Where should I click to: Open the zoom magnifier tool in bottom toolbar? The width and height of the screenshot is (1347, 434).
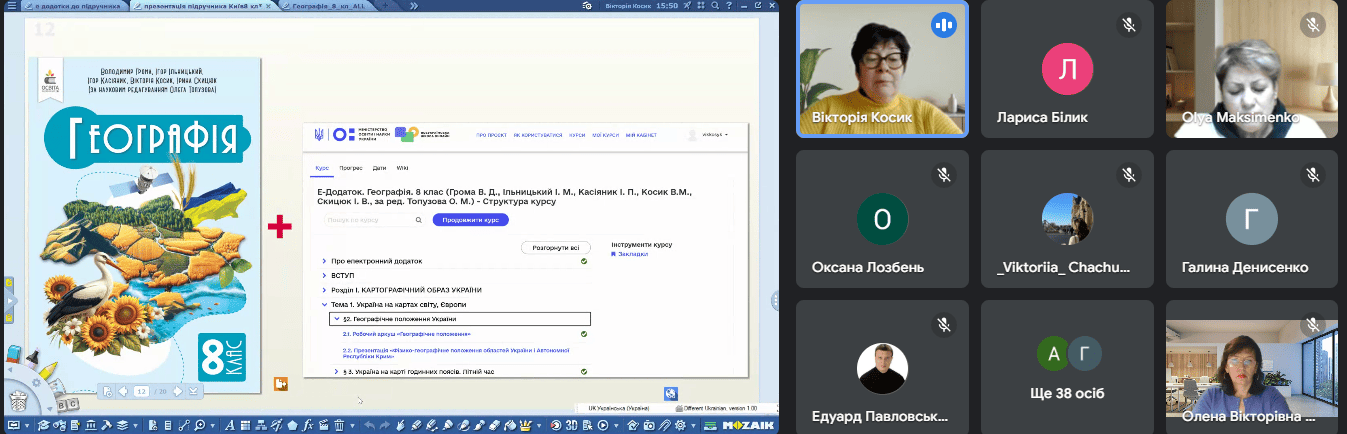coord(200,425)
